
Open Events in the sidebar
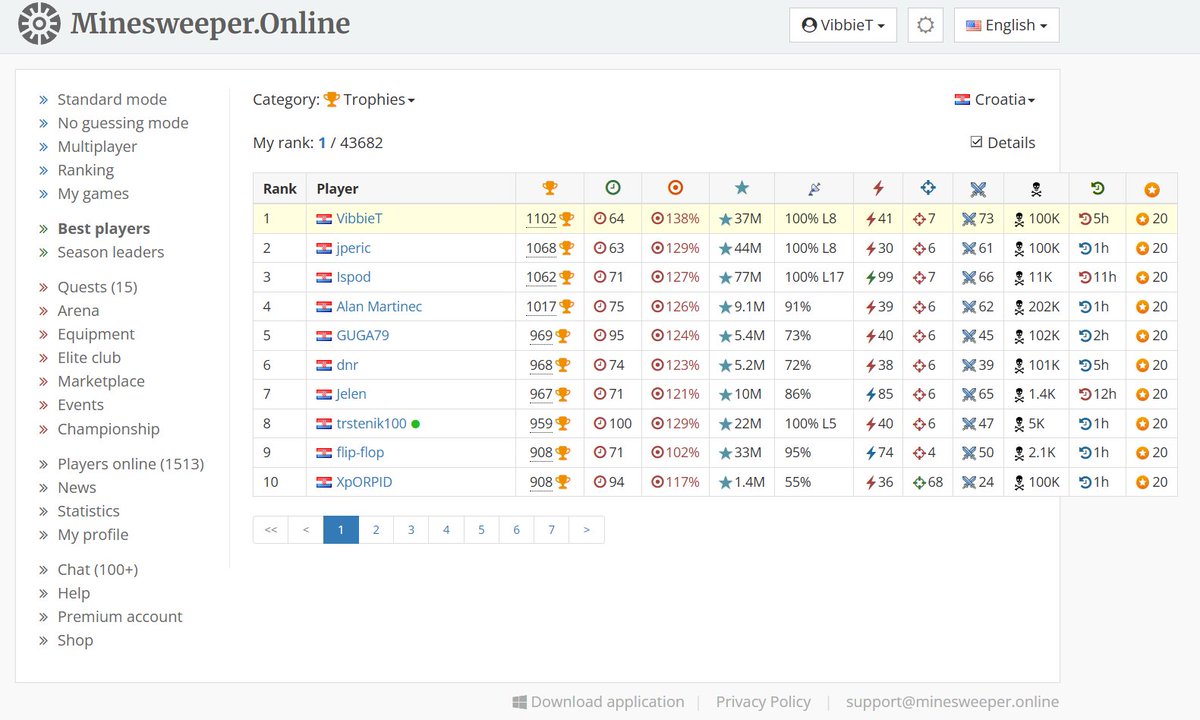point(80,405)
